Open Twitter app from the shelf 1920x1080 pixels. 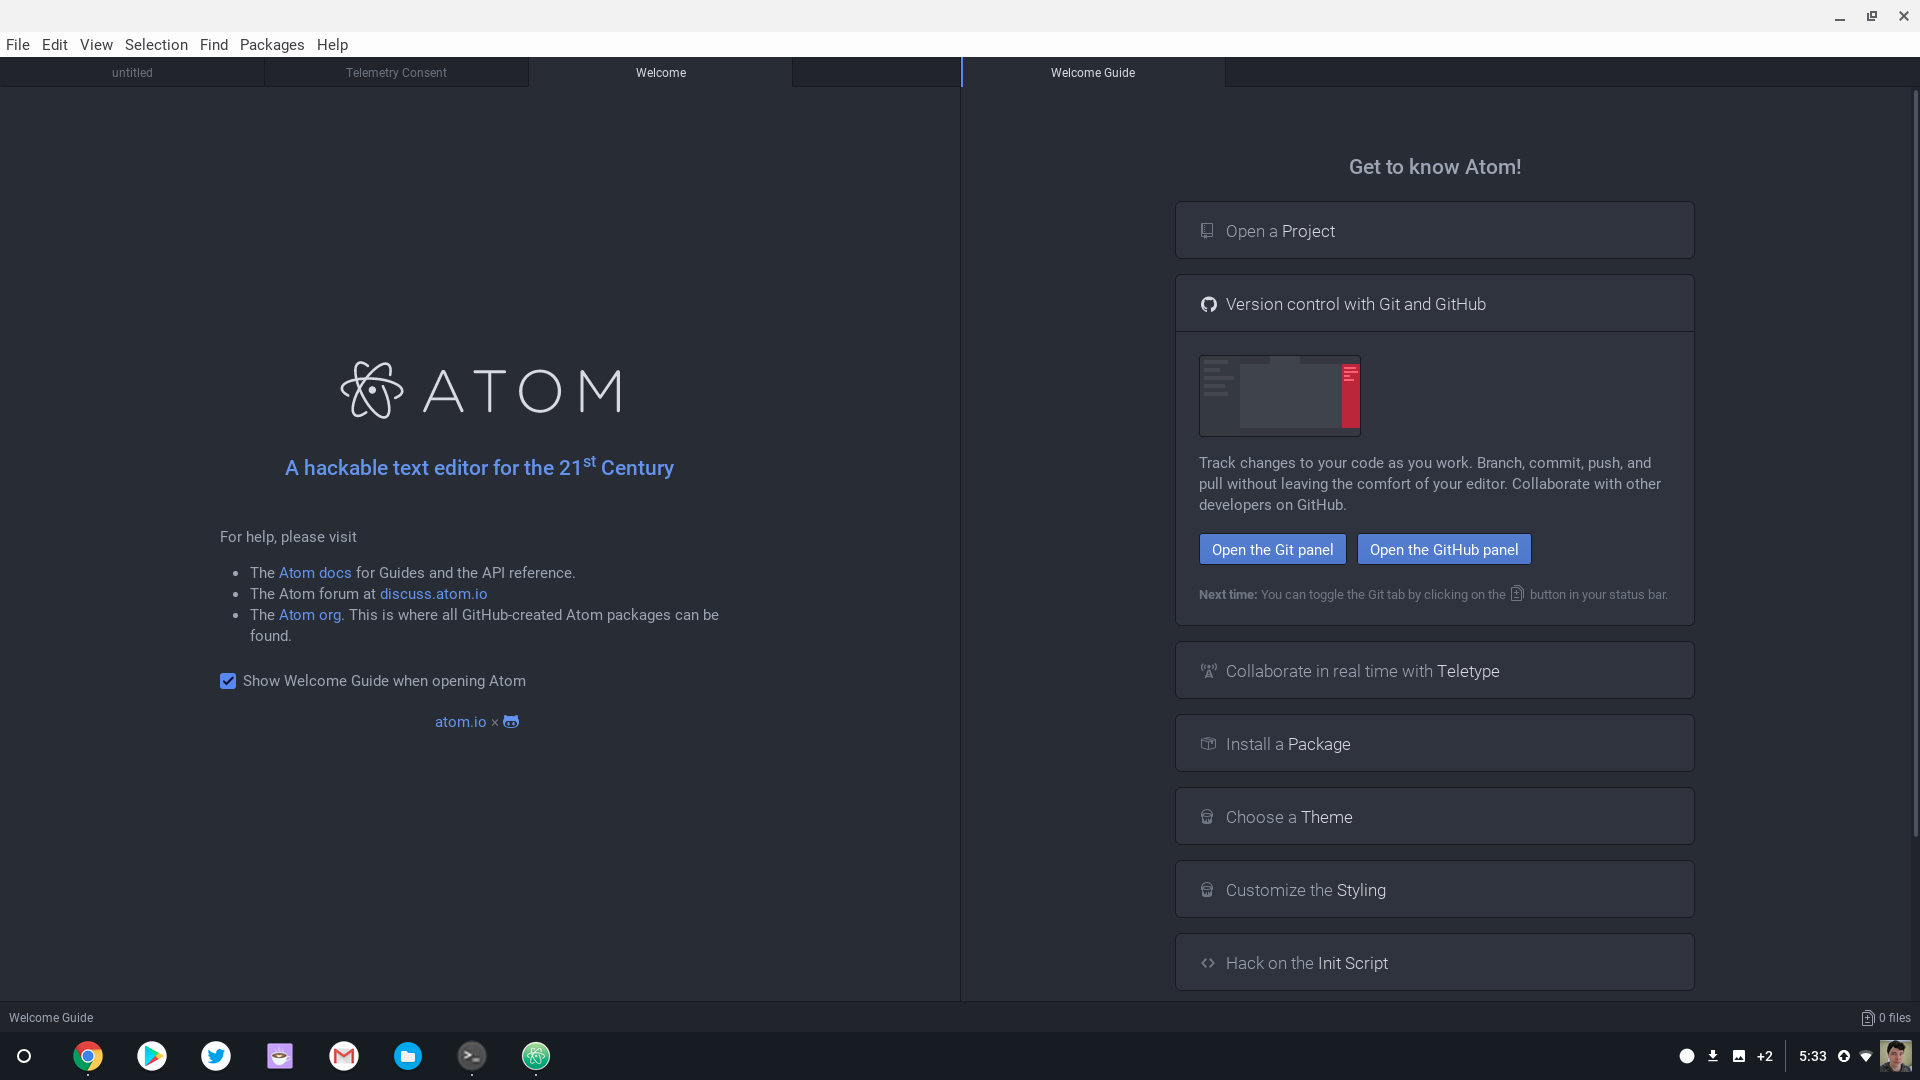[216, 1056]
